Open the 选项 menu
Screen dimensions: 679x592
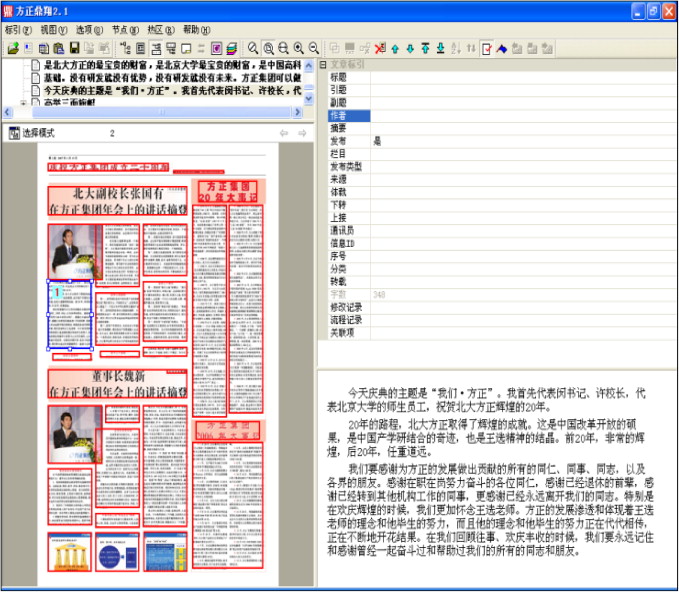(89, 30)
